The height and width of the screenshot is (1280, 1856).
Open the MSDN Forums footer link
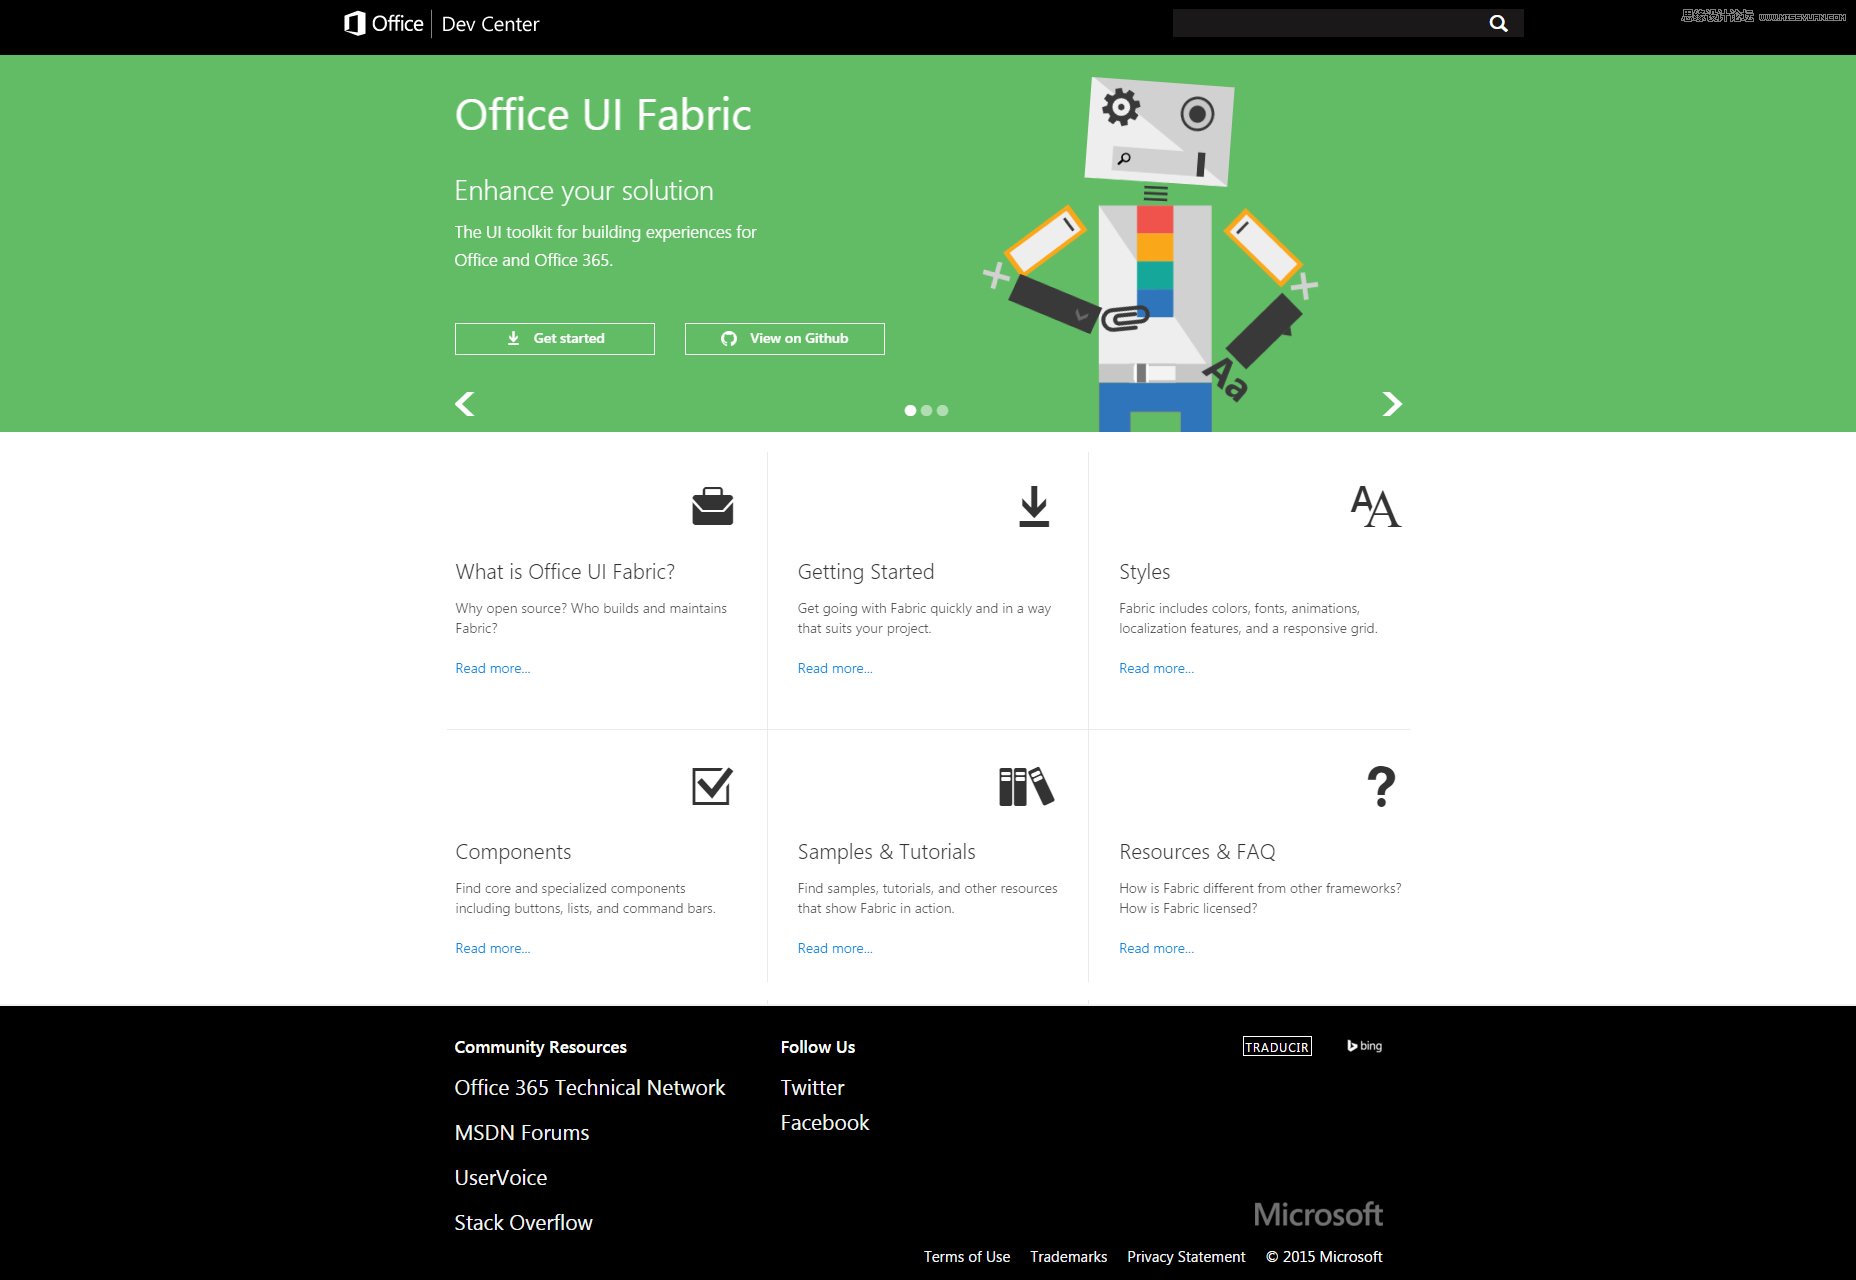pos(522,1133)
